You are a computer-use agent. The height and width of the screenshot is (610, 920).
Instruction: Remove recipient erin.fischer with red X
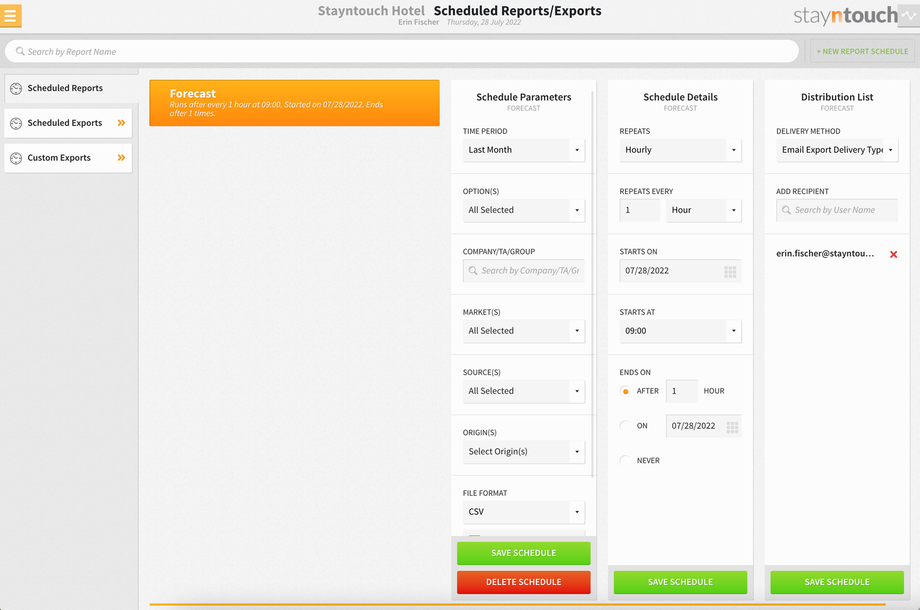893,255
